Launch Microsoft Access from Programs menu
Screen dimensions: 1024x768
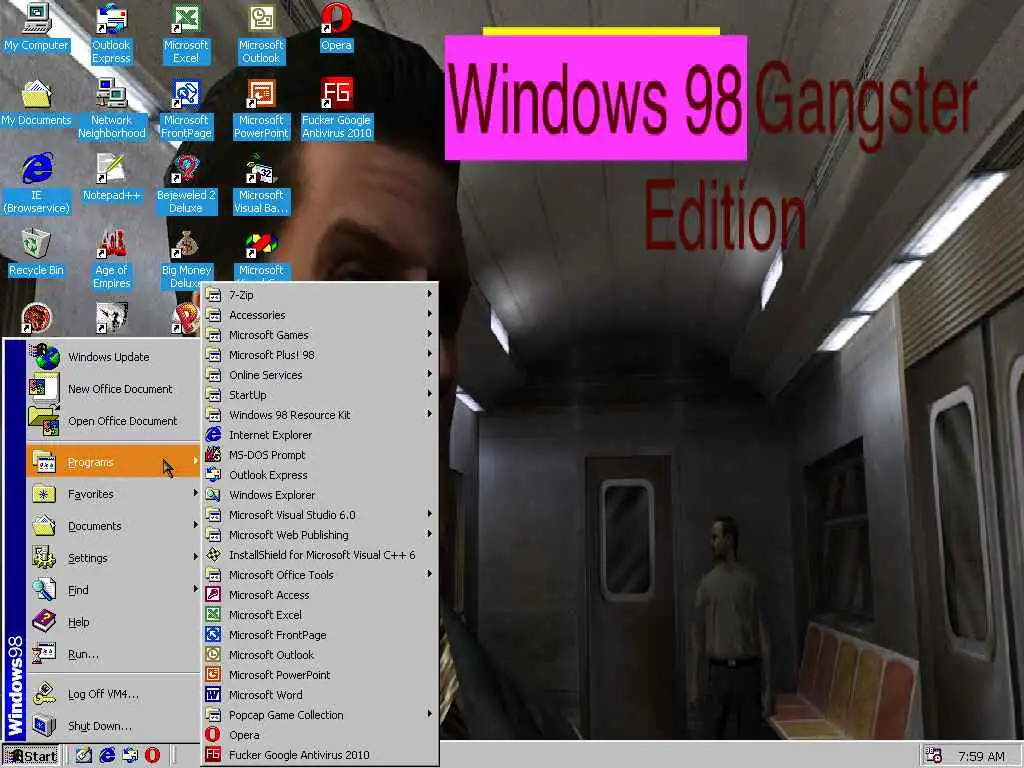click(320, 595)
